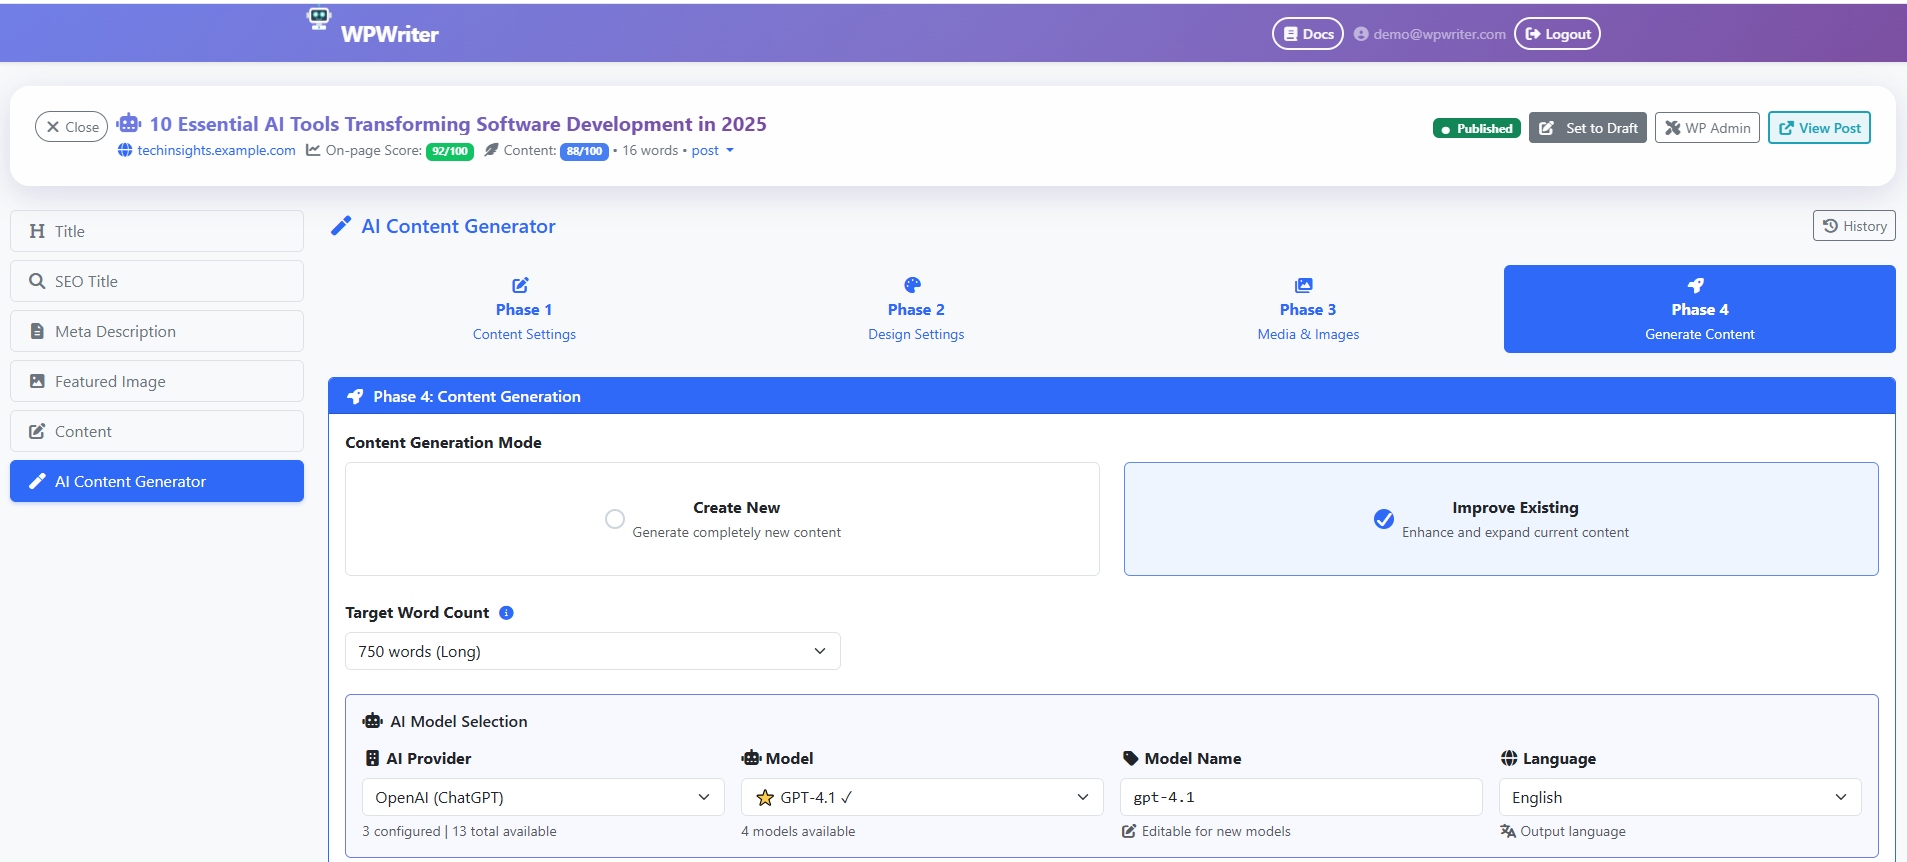Open the History button
This screenshot has width=1907, height=862.
point(1854,226)
